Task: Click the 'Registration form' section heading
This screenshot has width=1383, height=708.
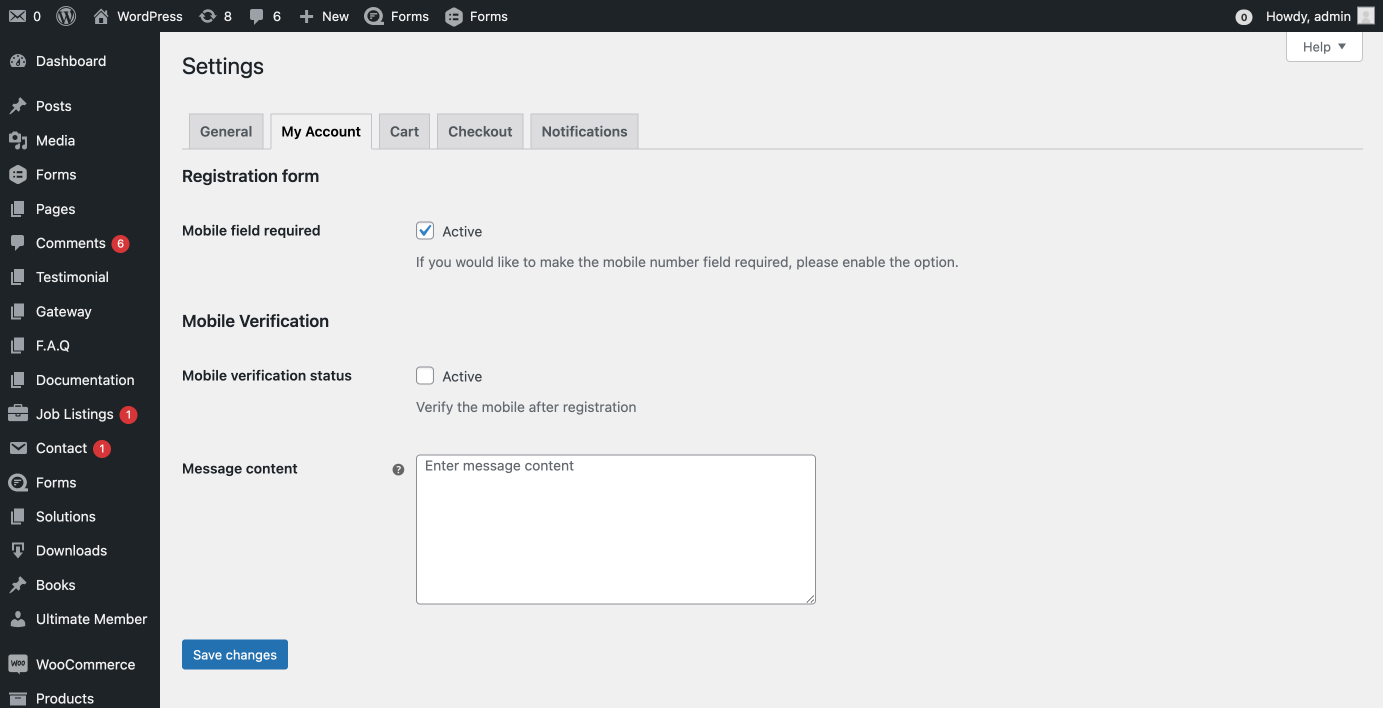Action: (250, 176)
